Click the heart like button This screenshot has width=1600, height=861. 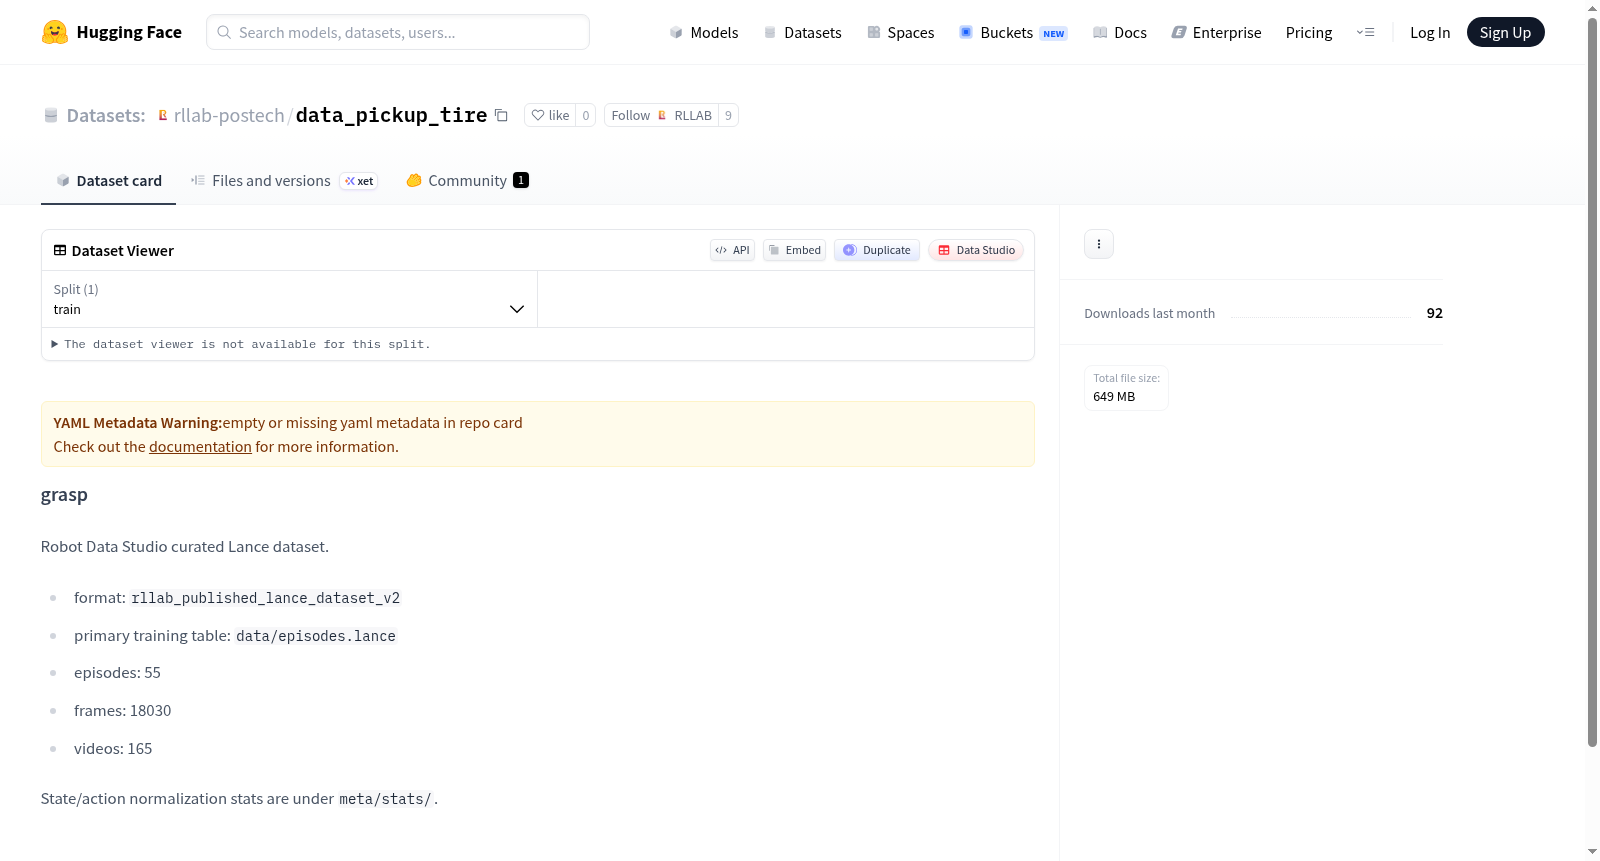point(550,115)
